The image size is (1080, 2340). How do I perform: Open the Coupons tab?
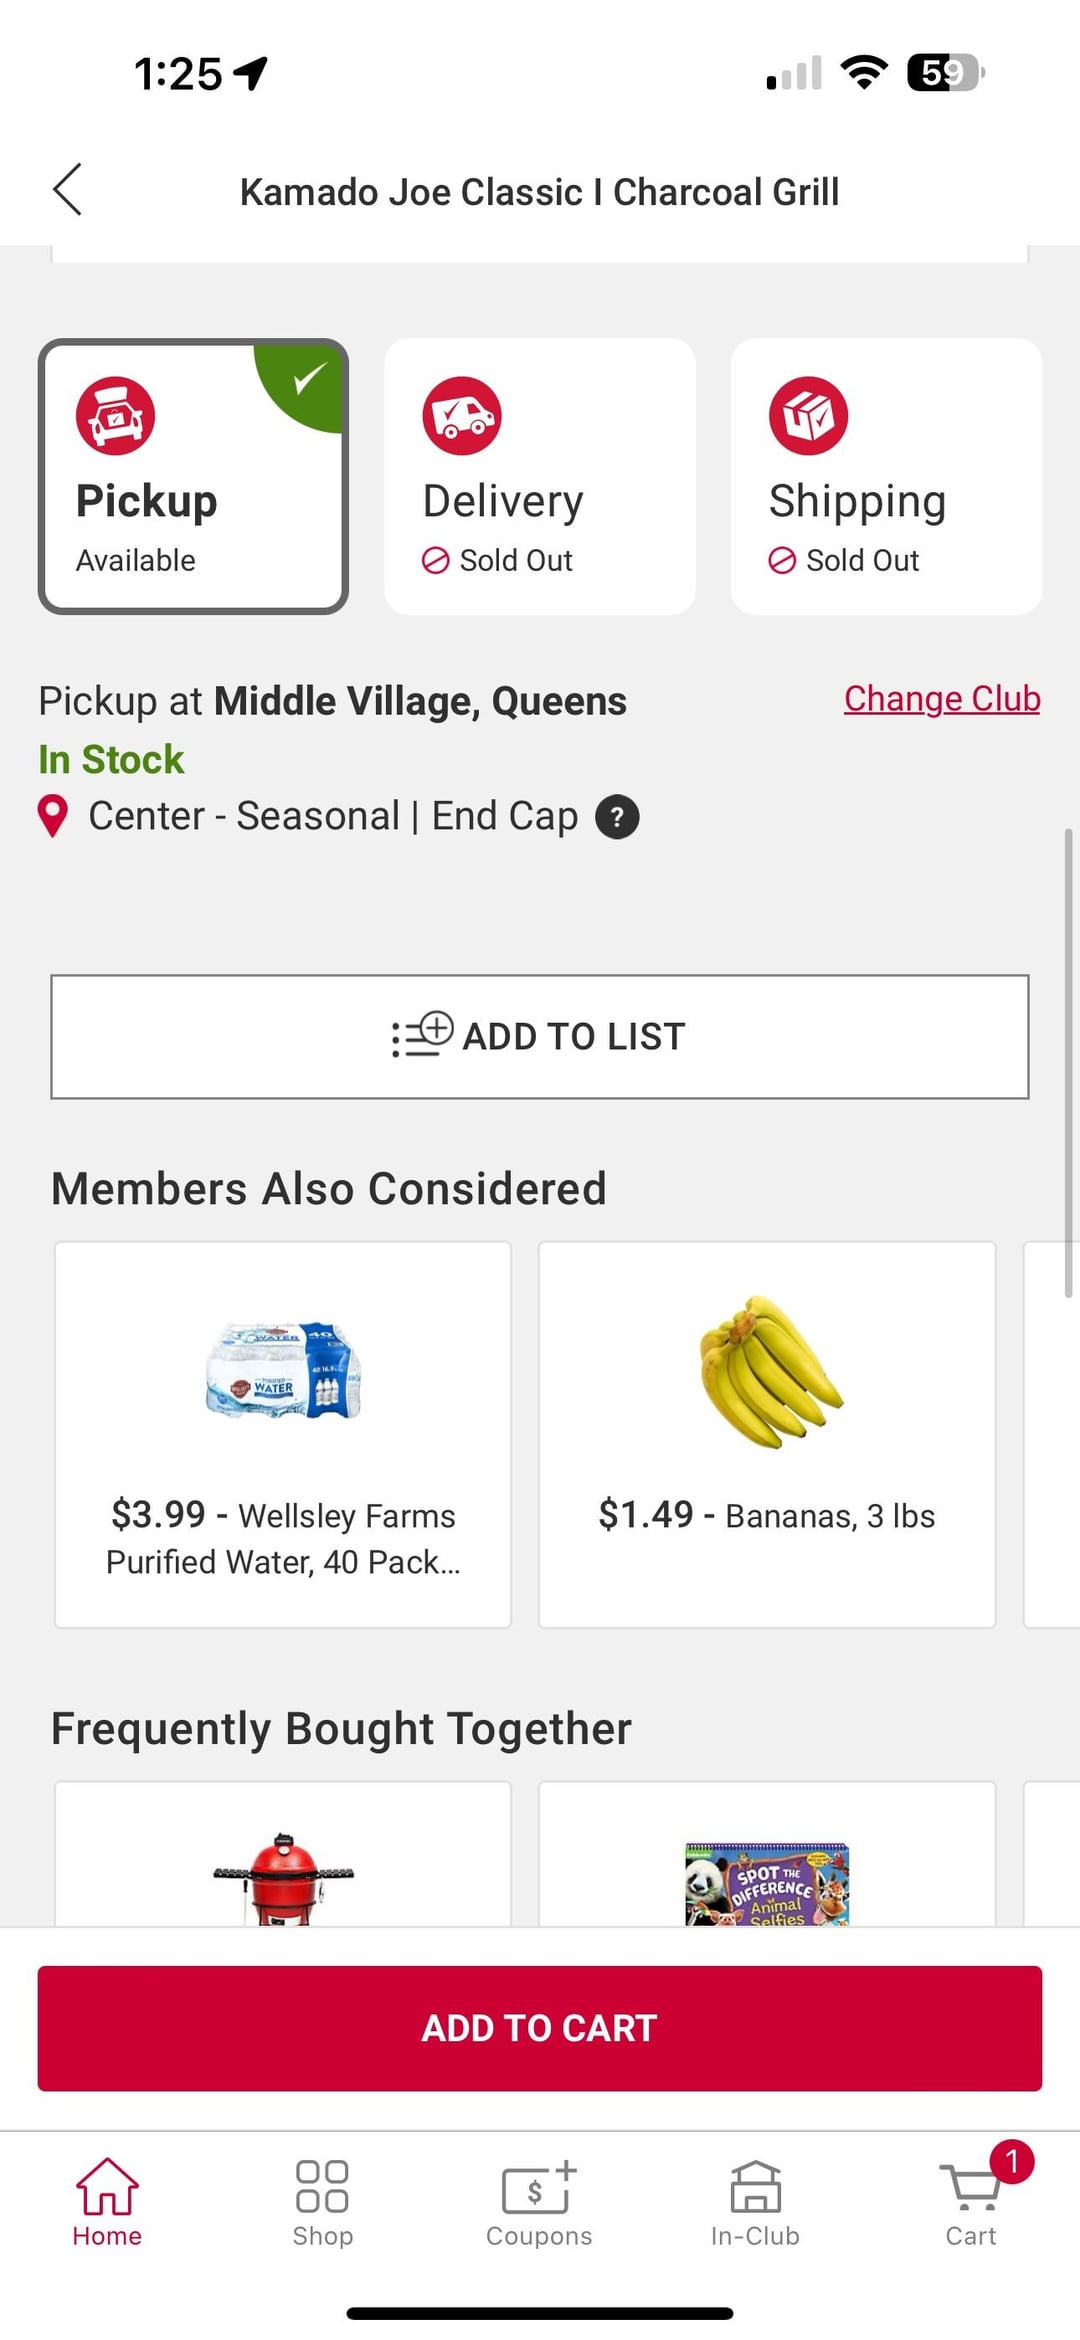click(x=539, y=2201)
